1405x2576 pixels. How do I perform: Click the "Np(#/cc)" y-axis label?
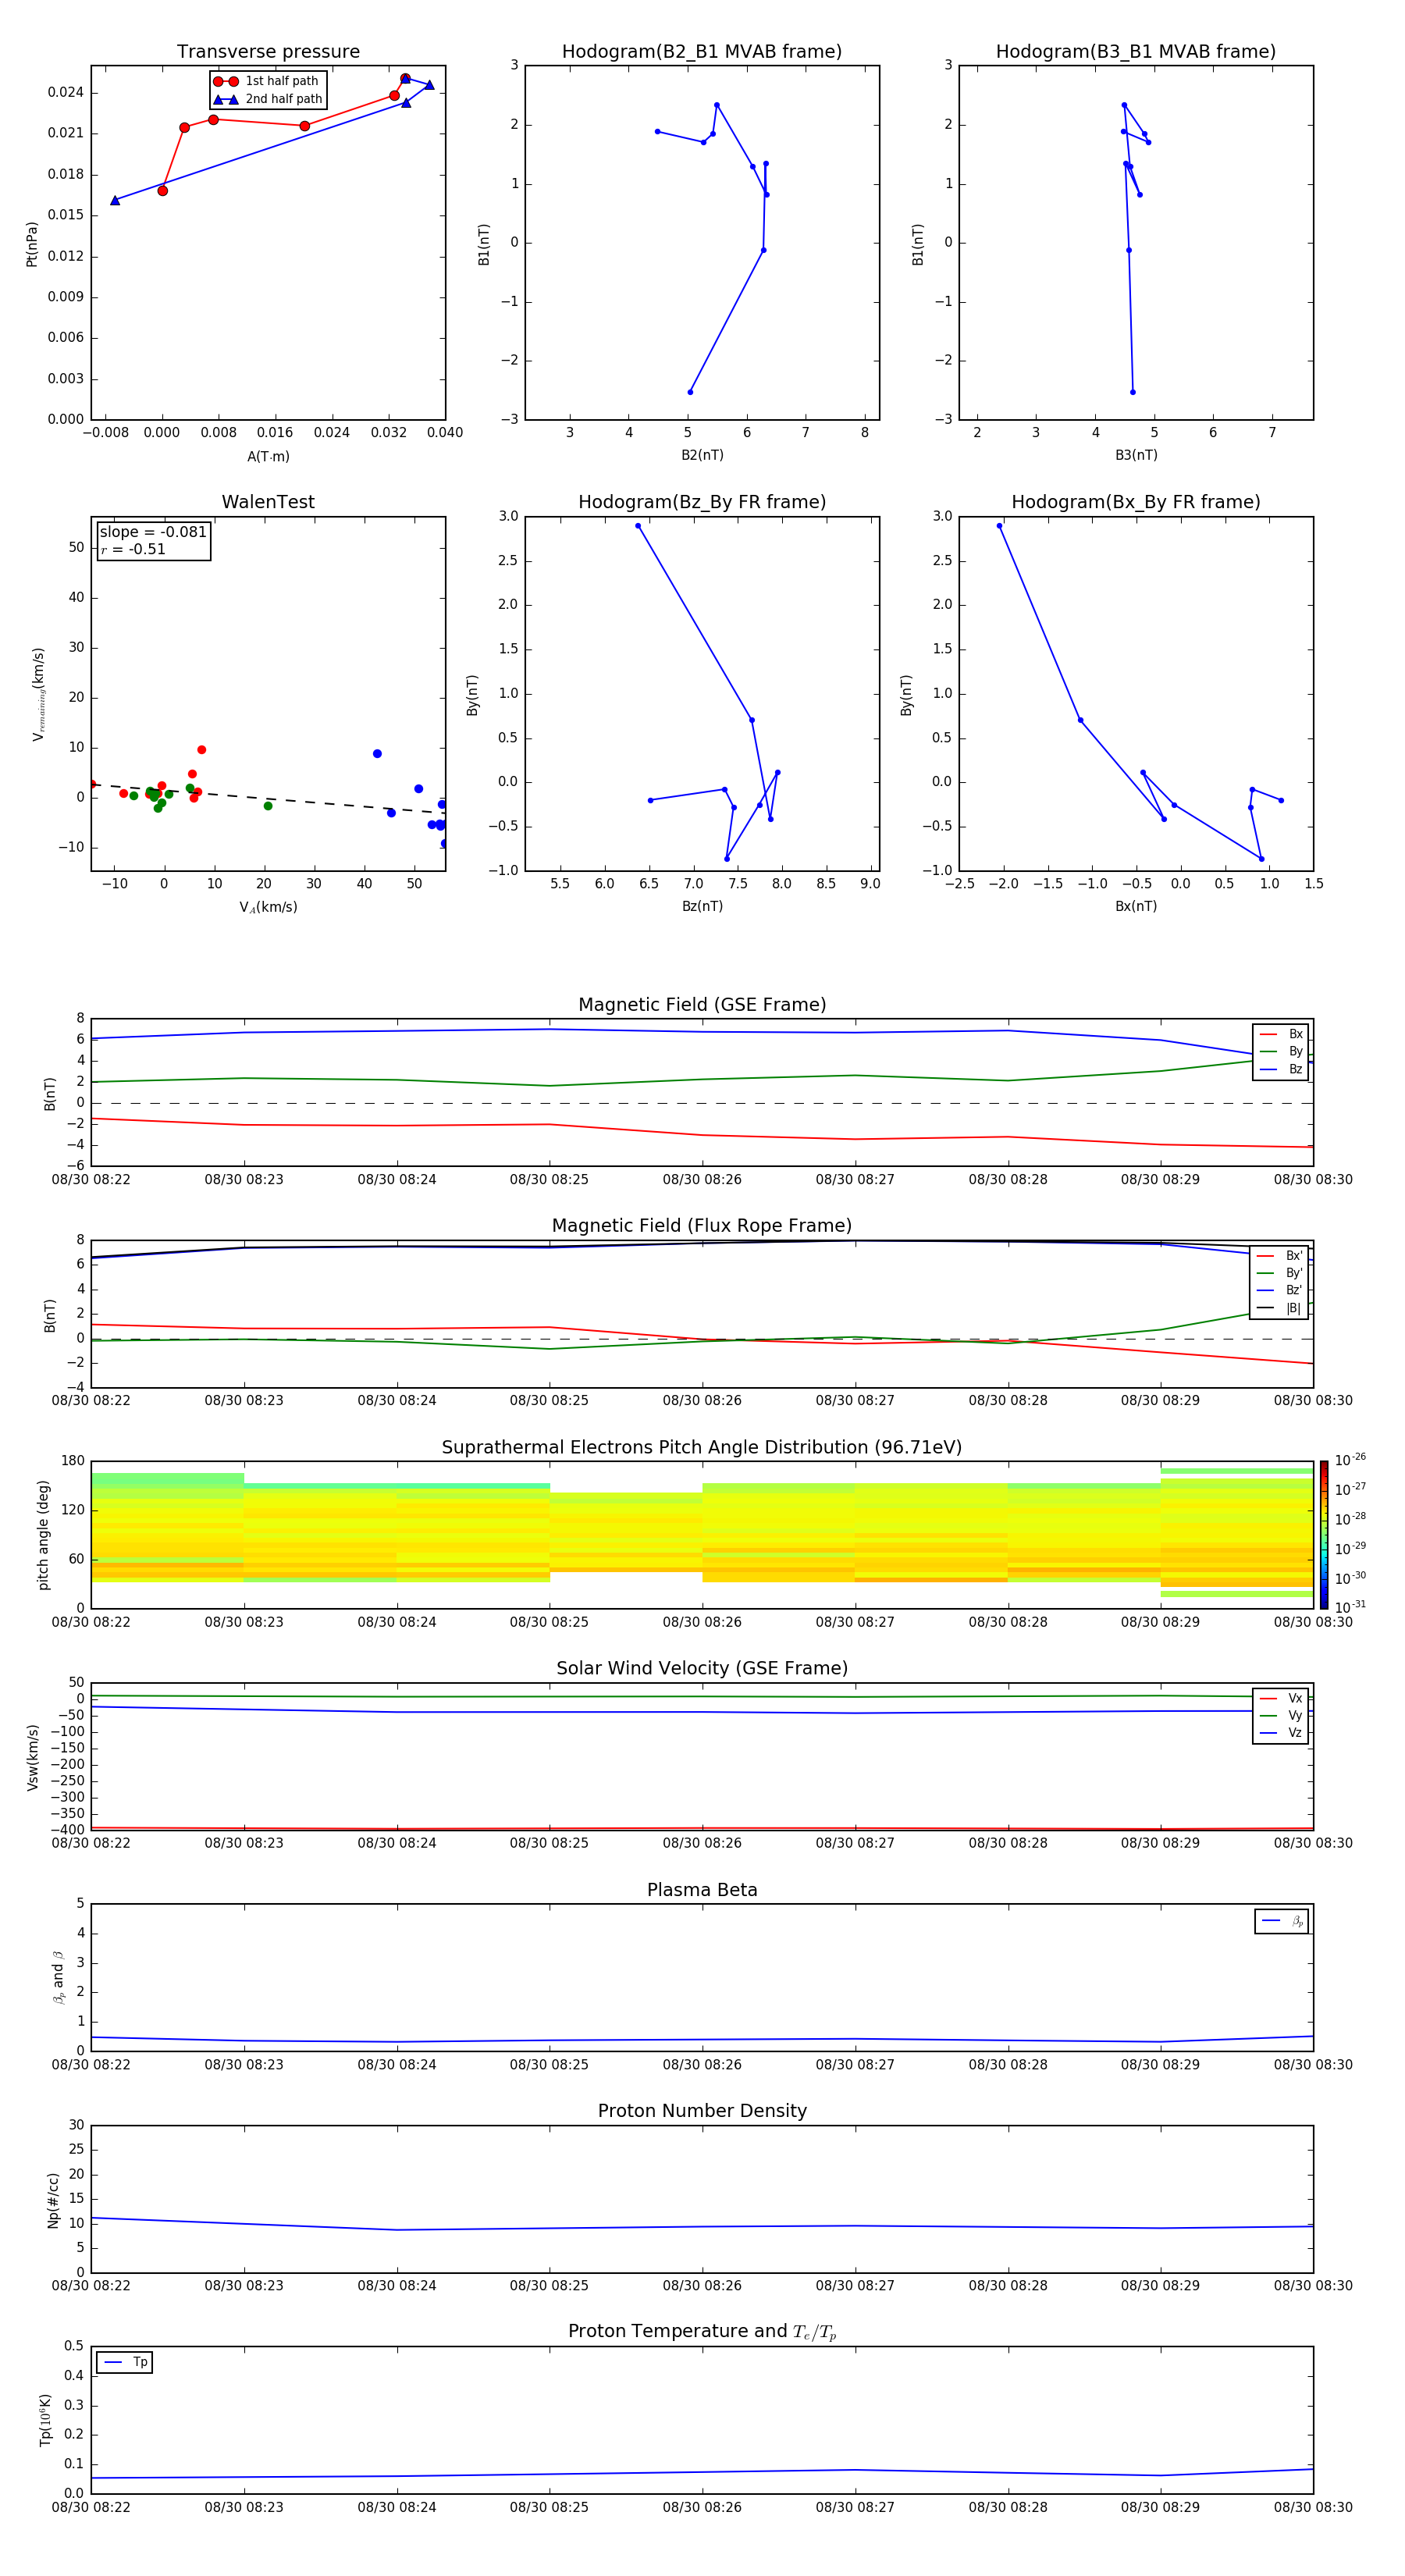click(53, 2199)
